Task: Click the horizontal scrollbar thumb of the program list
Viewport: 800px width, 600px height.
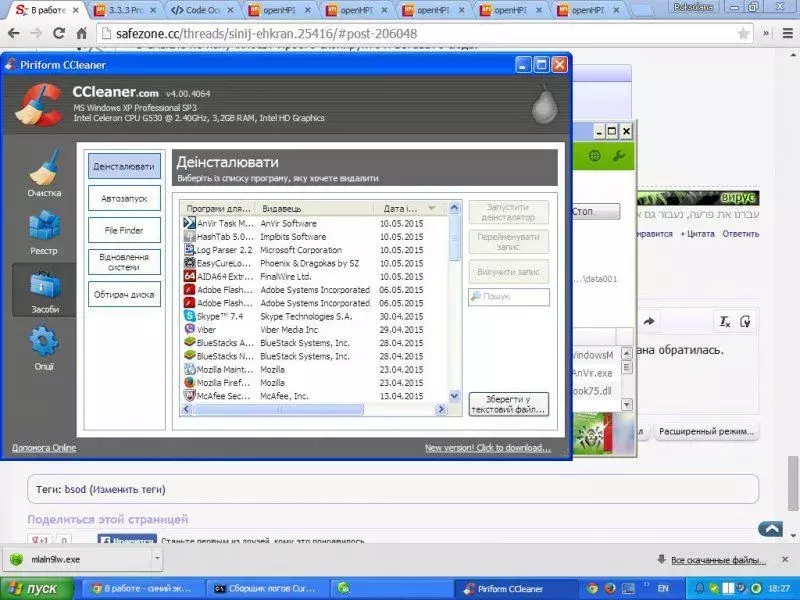Action: tap(279, 409)
